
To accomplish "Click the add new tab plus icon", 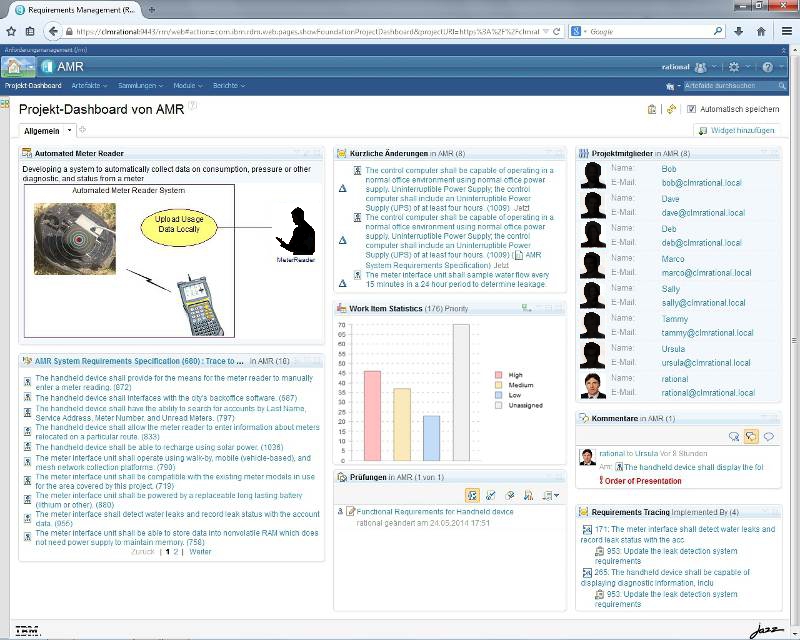I will click(x=83, y=130).
